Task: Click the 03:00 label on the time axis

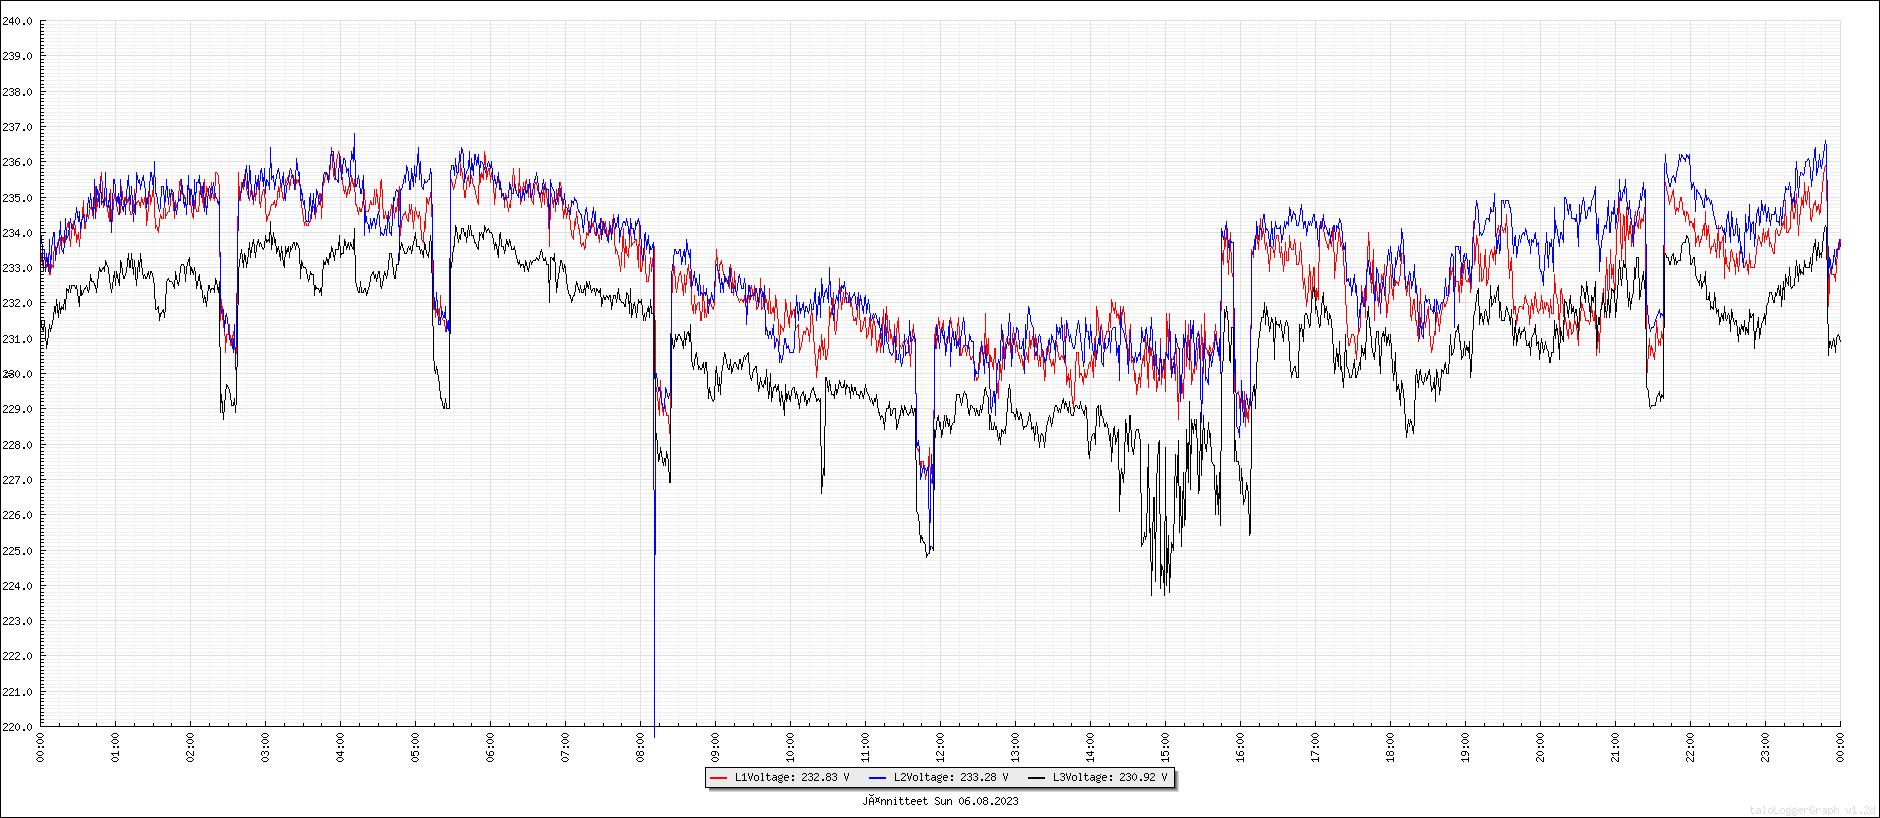Action: pos(265,747)
